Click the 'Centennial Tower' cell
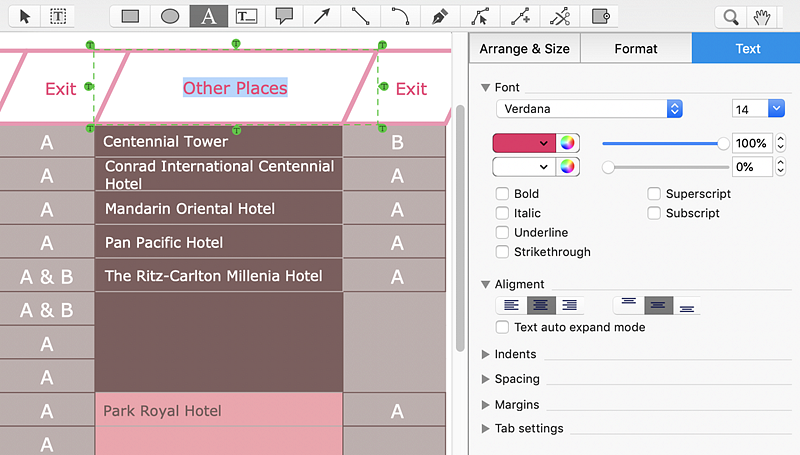800x455 pixels. pyautogui.click(x=218, y=141)
